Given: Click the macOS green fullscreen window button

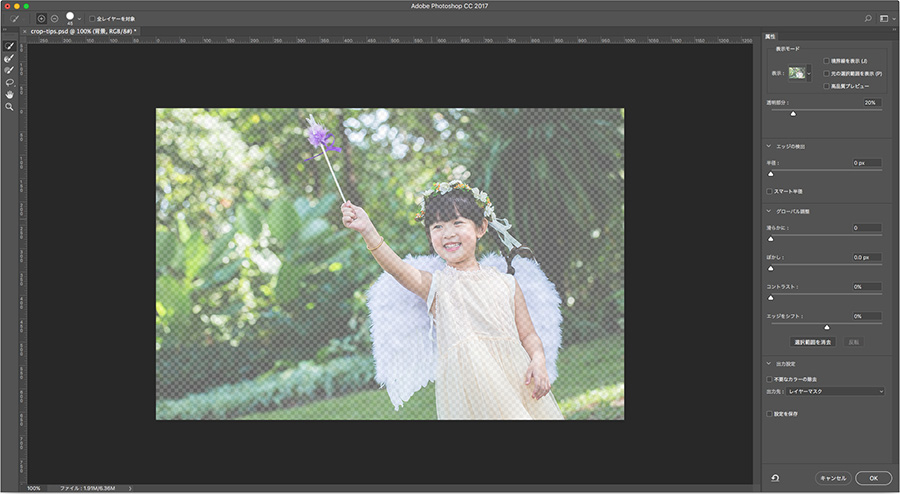Looking at the screenshot, I should [26, 6].
